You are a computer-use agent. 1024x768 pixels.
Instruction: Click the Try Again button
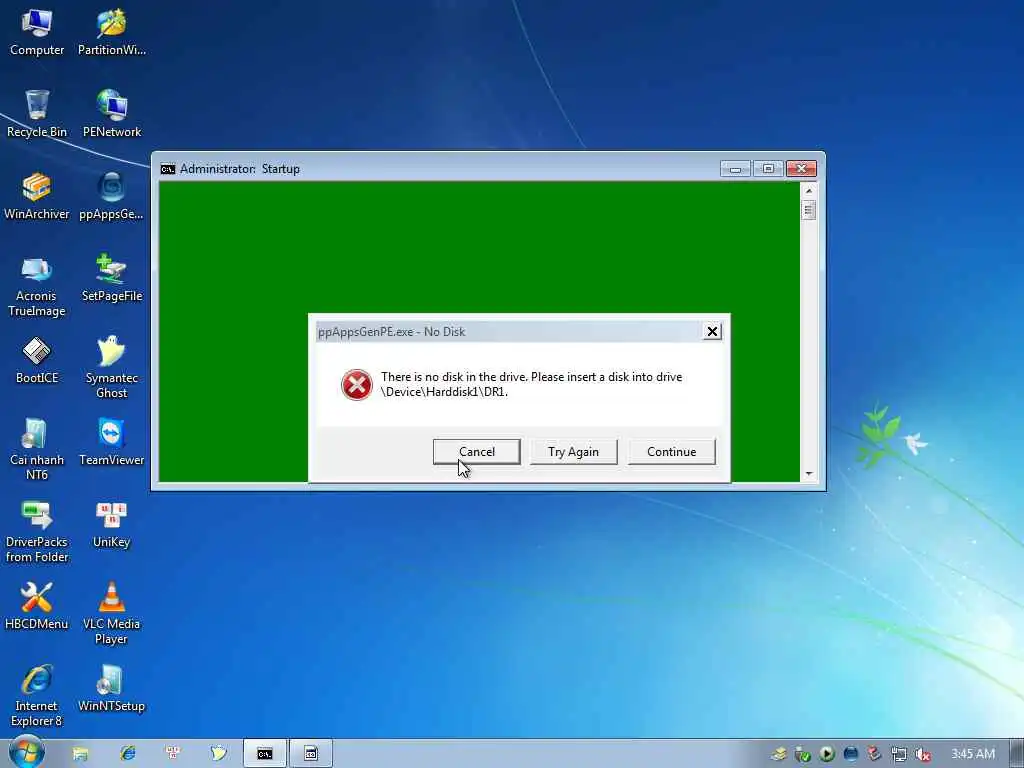(x=573, y=451)
